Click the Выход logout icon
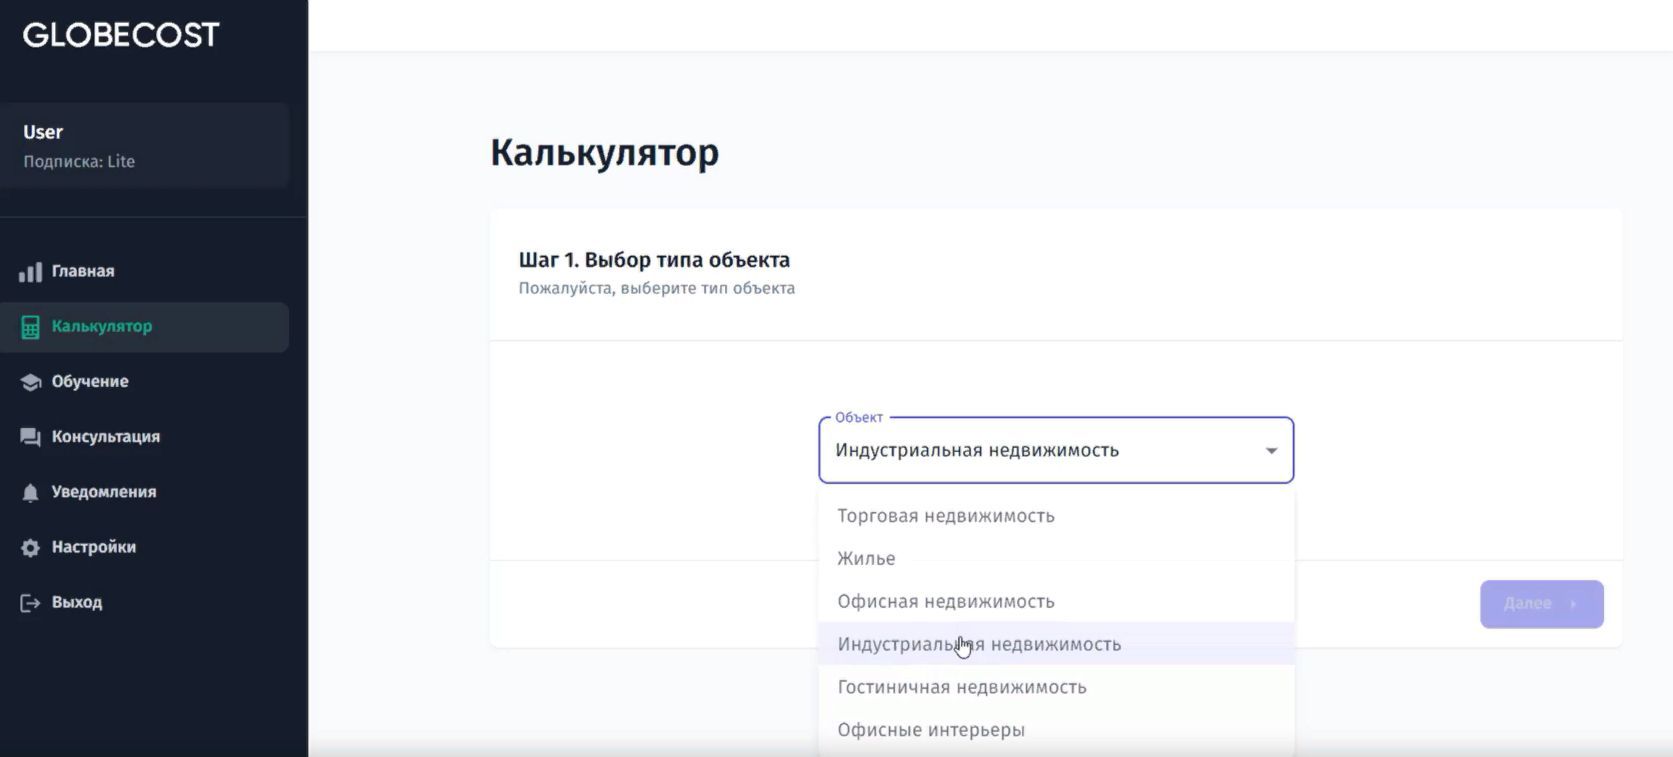Screen dimensions: 1673x757 point(31,603)
